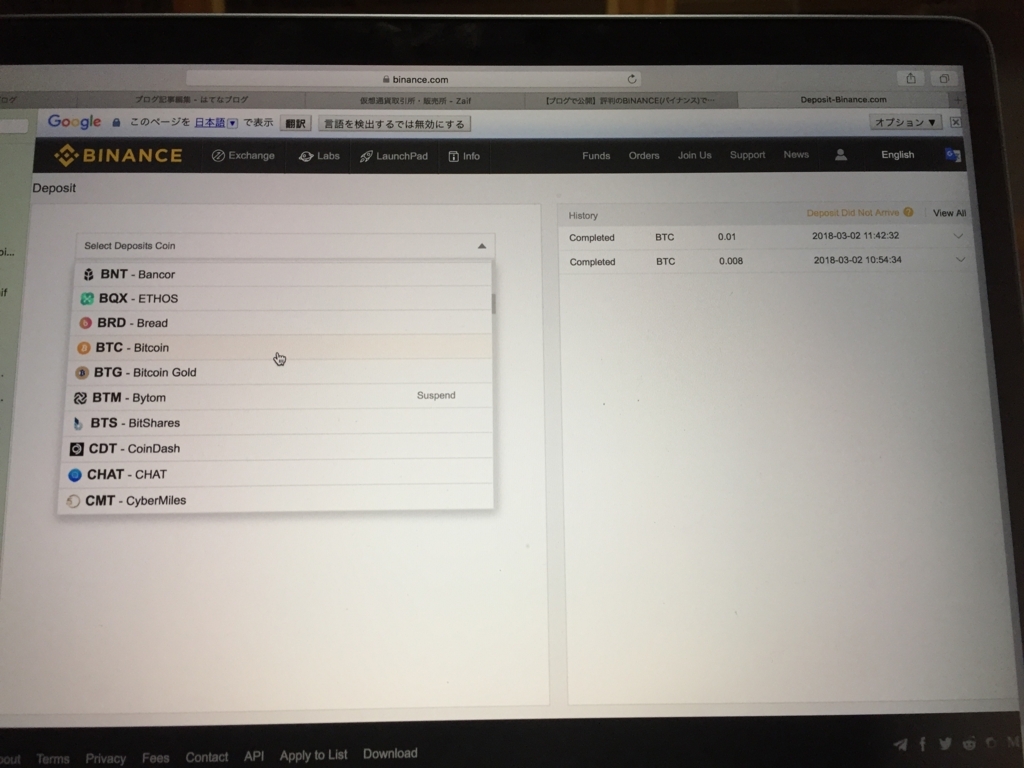Click the Safari reload page icon
The image size is (1024, 768).
click(x=632, y=79)
